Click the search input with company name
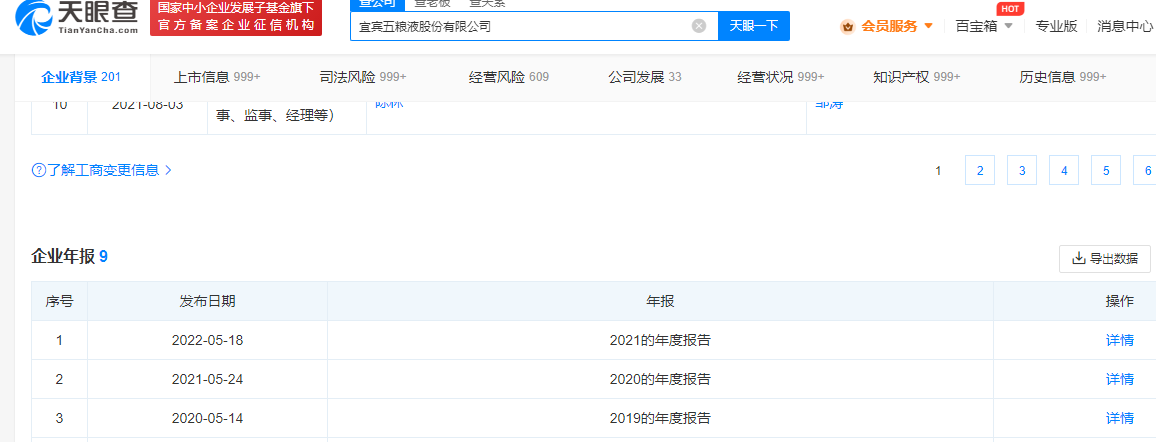The width and height of the screenshot is (1156, 442). click(x=520, y=26)
